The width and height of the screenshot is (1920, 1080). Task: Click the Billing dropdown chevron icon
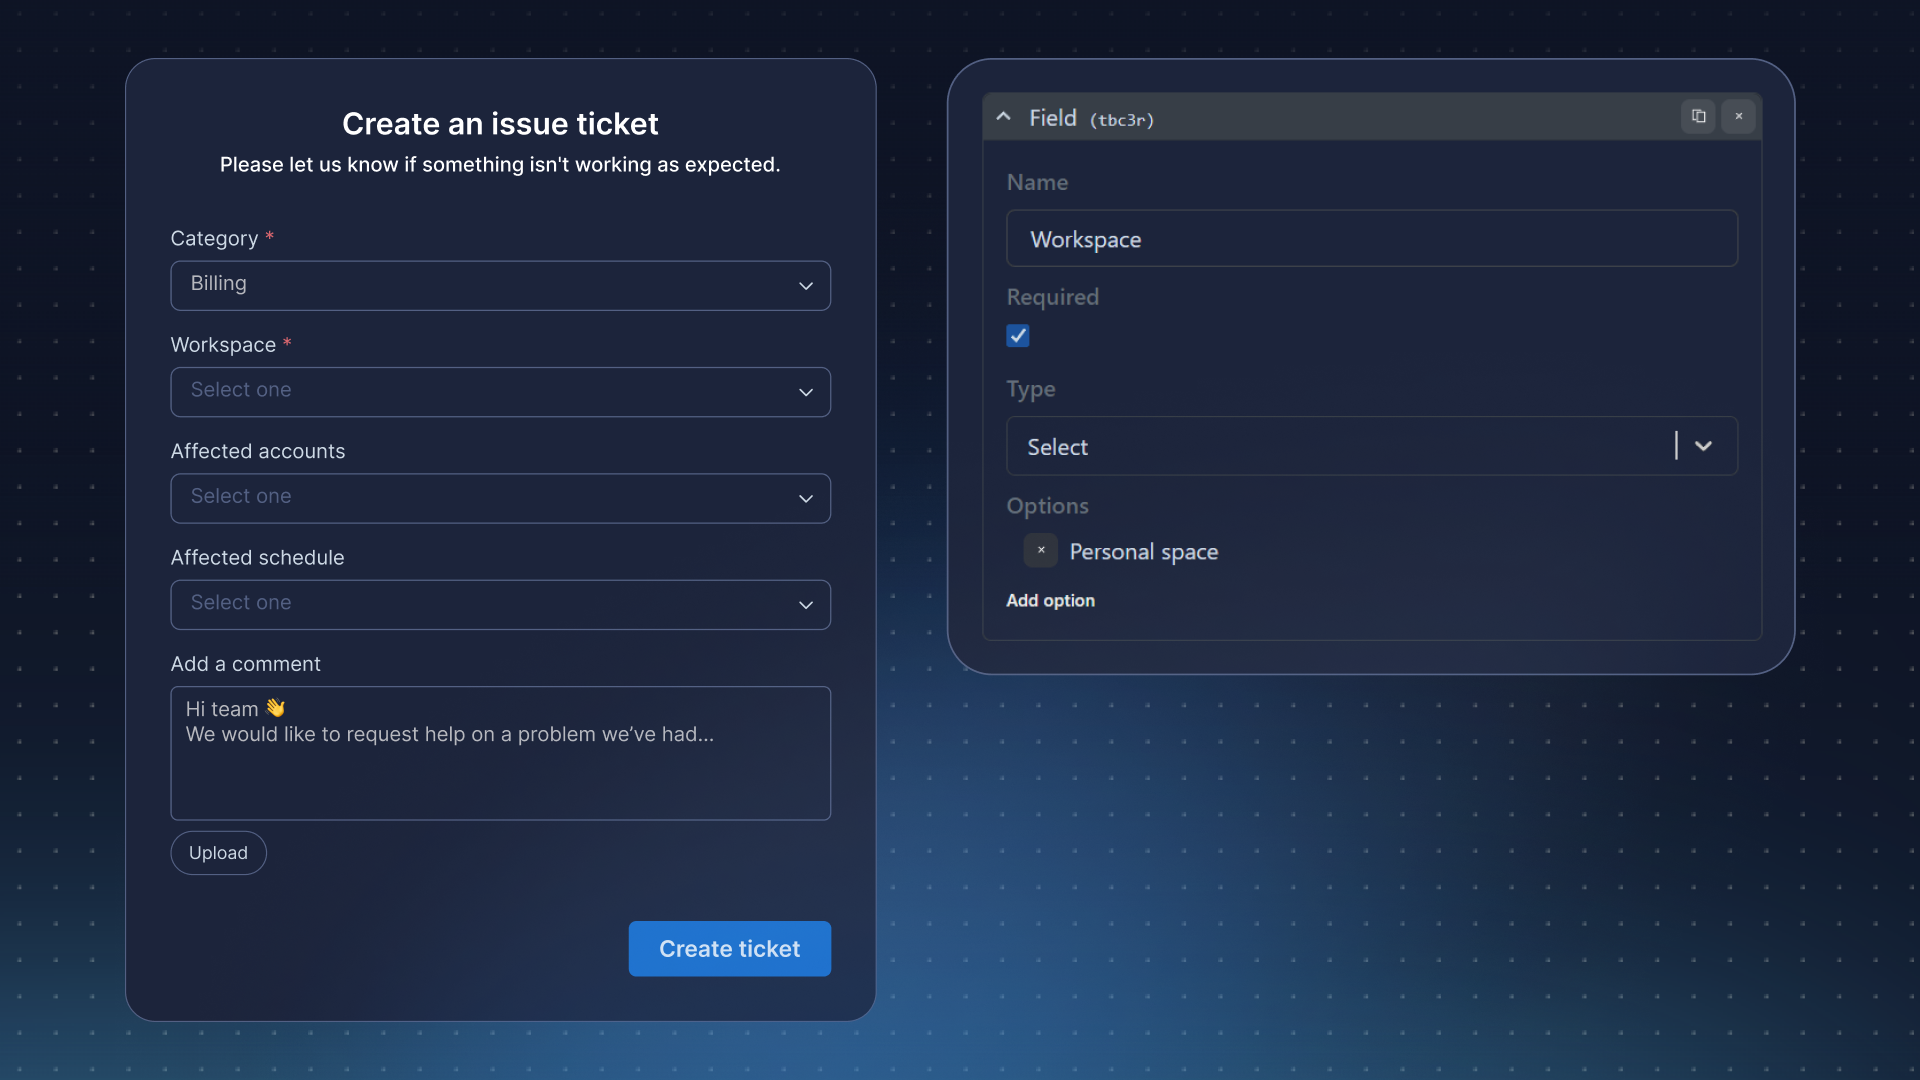tap(805, 286)
